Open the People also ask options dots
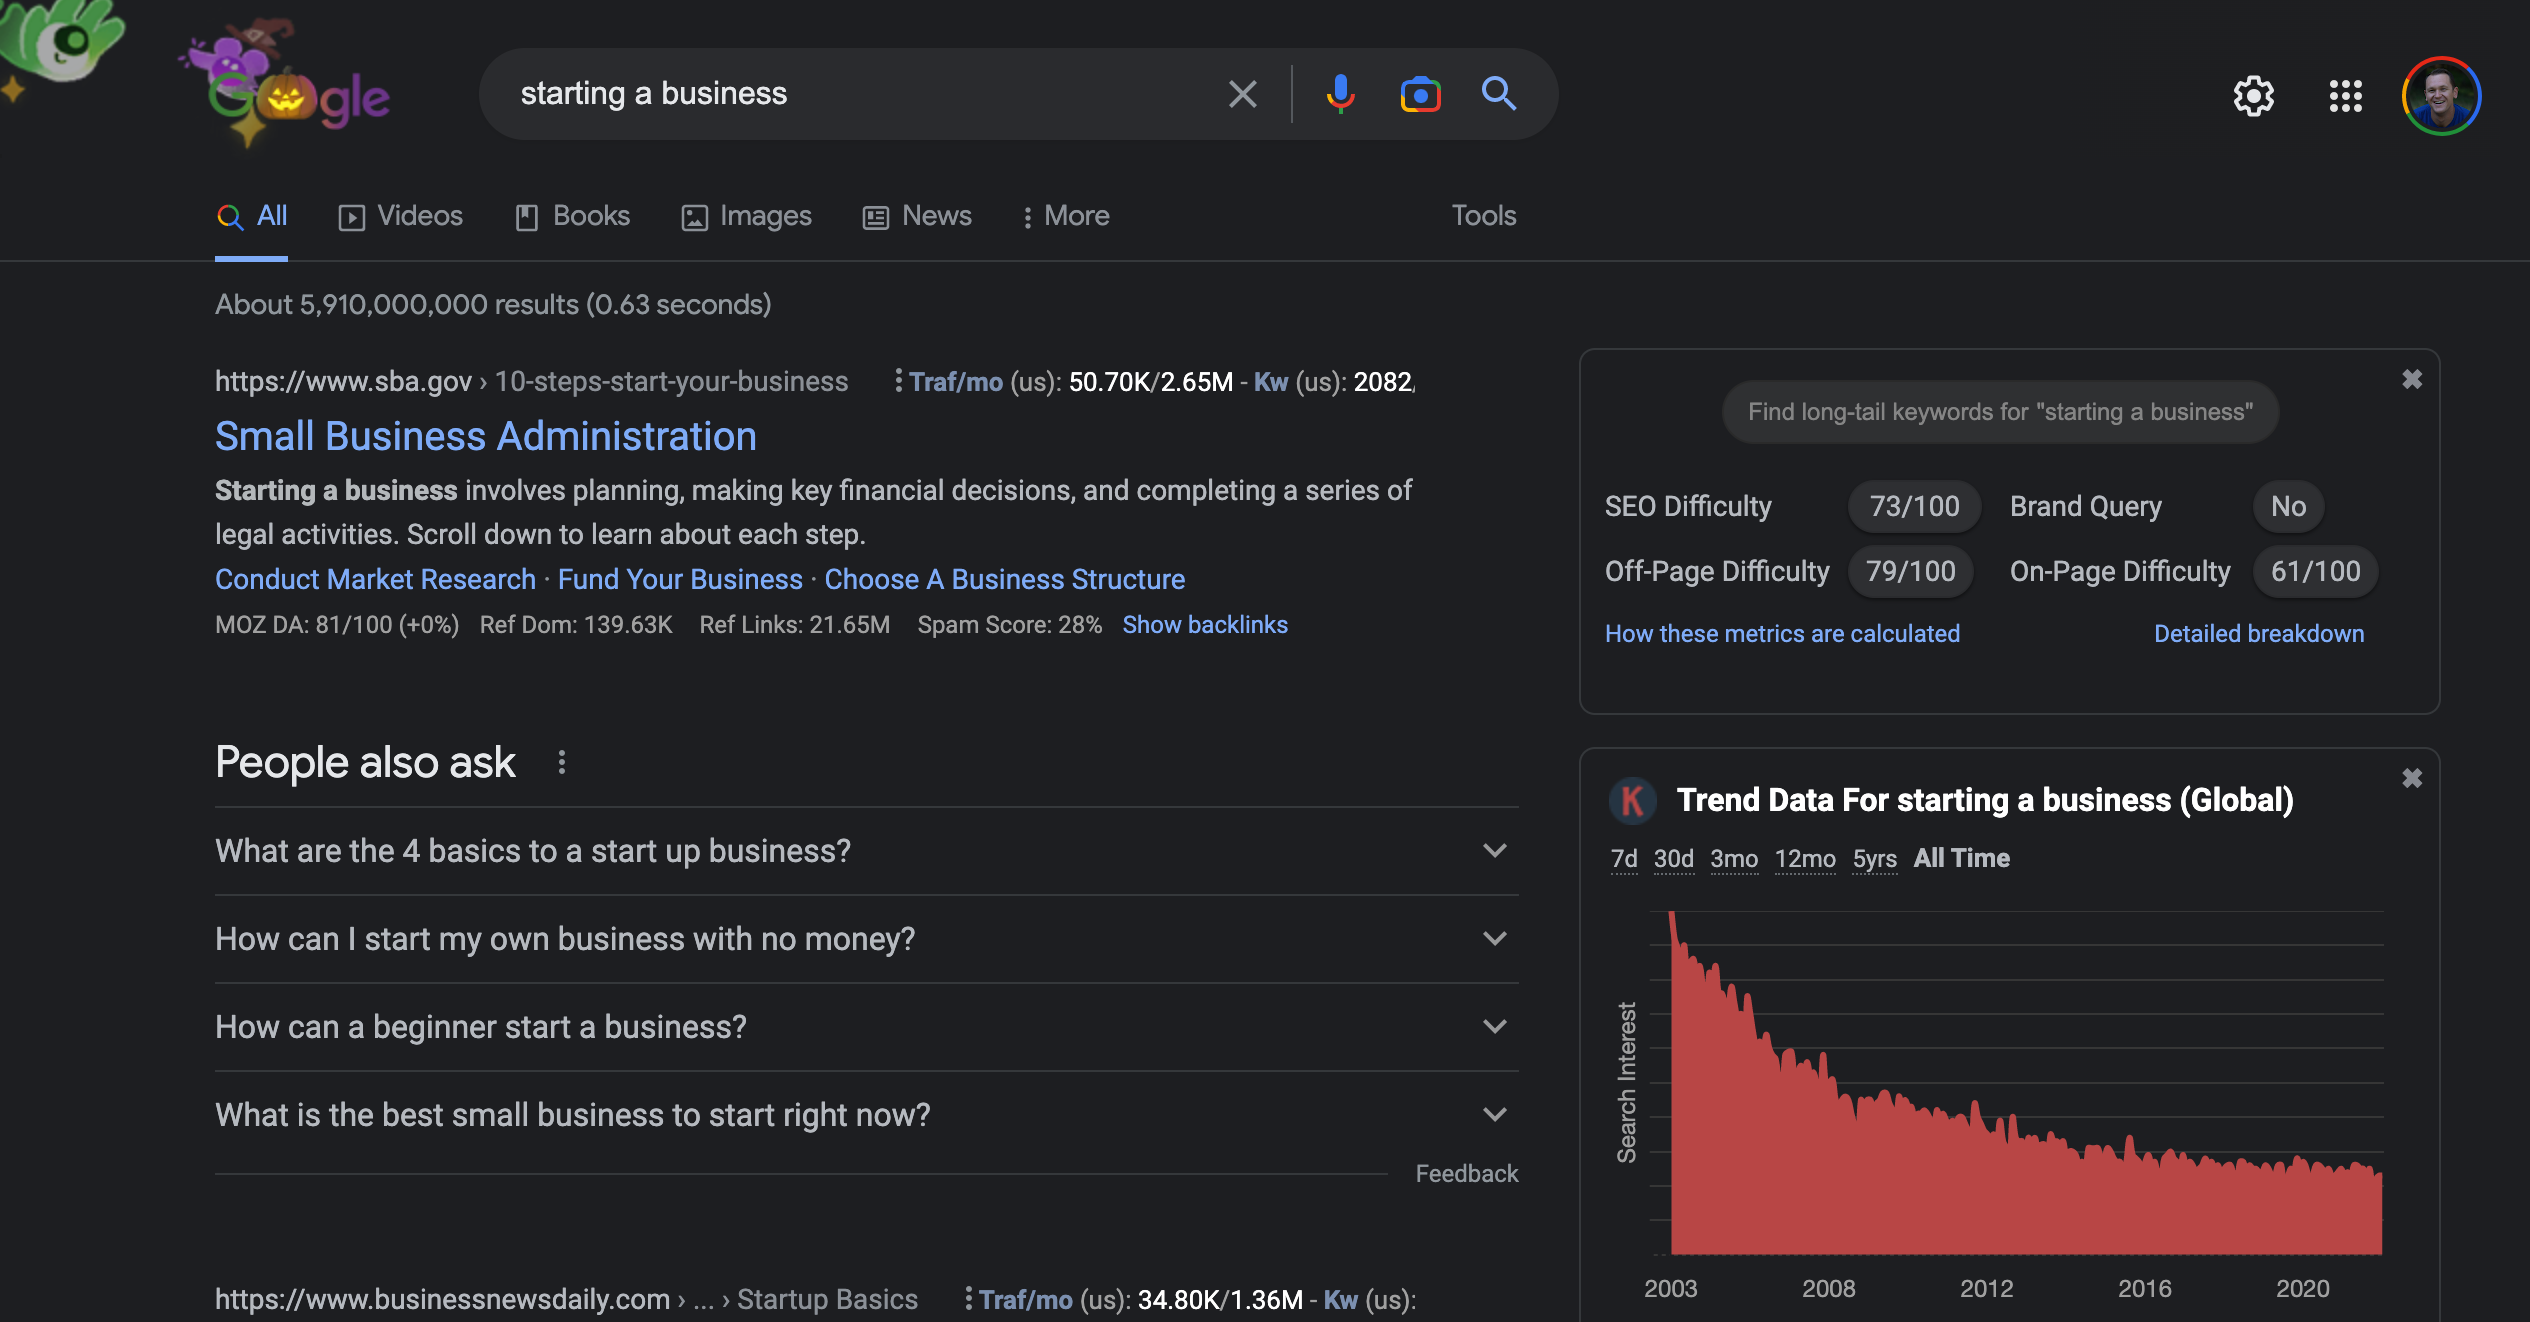The image size is (2530, 1322). pos(562,763)
